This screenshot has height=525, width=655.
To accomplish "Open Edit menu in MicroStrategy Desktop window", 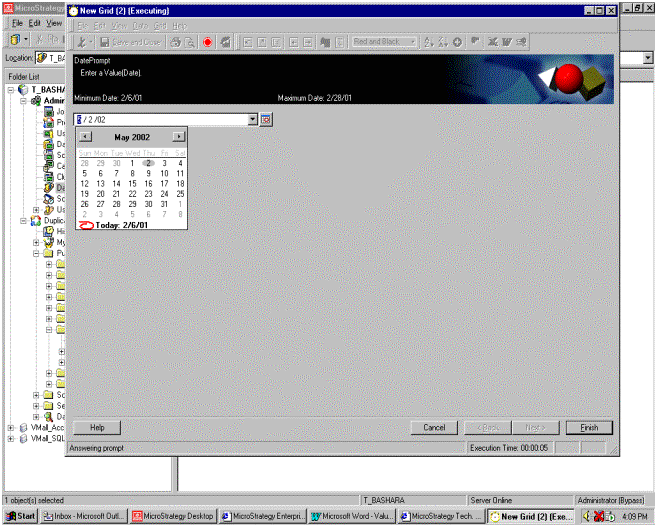I will pos(35,23).
